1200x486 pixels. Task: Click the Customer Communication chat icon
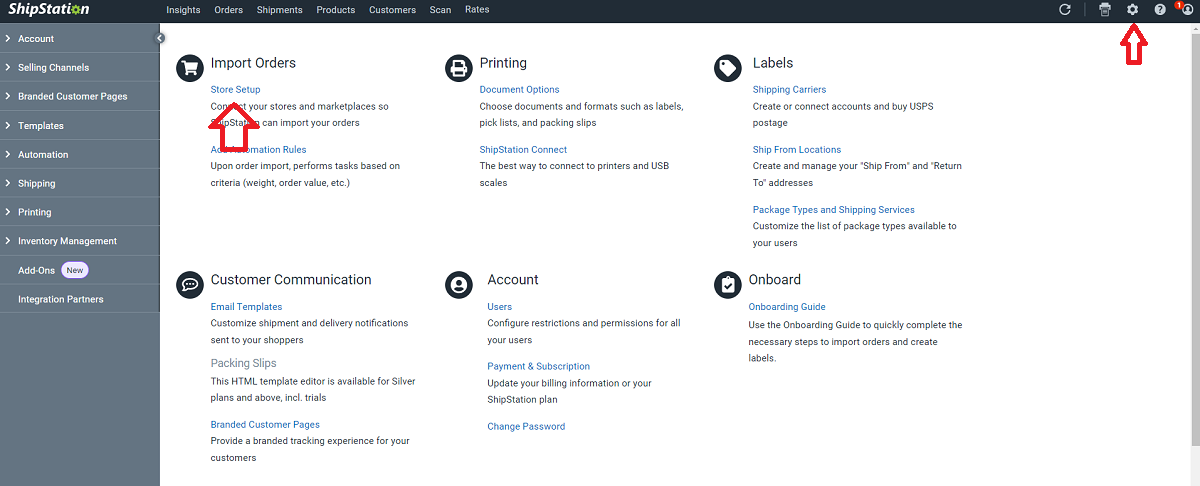pos(190,285)
